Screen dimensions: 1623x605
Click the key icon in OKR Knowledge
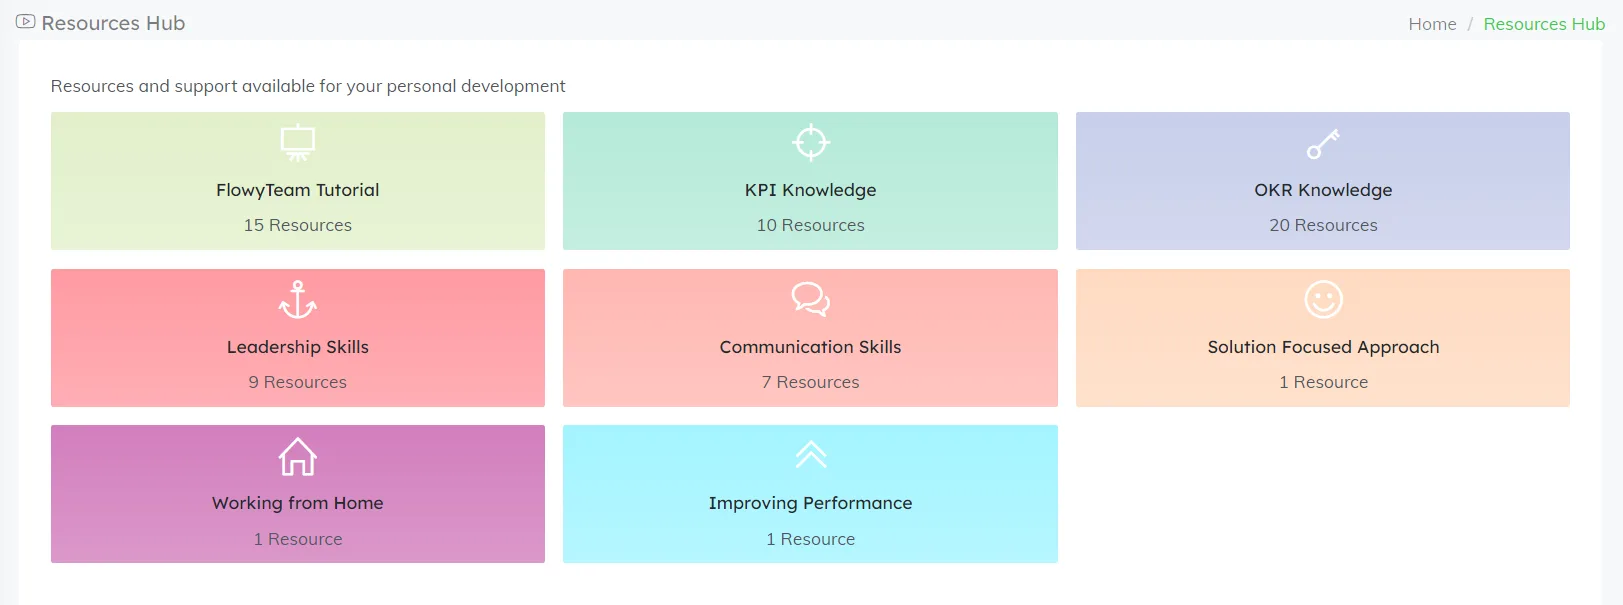tap(1323, 144)
